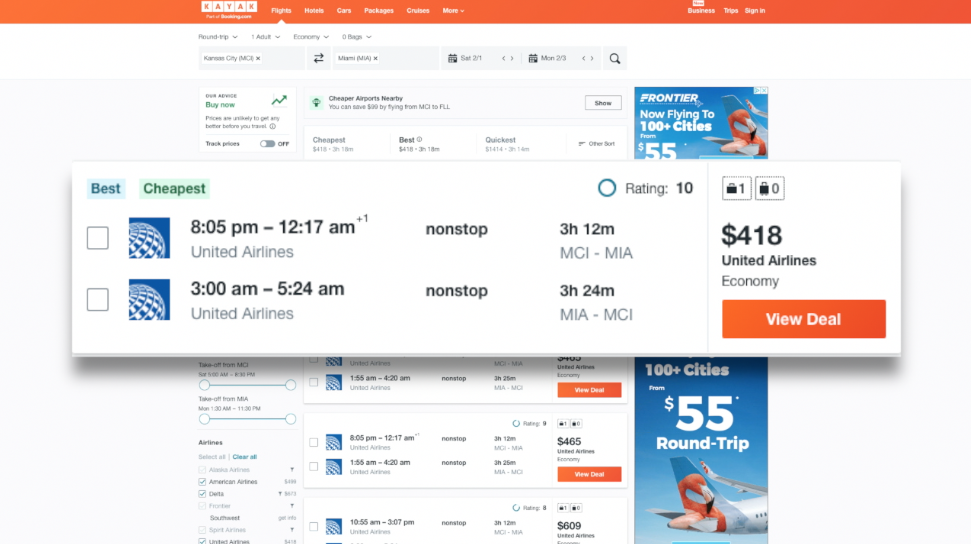The image size is (971, 544).
Task: Go to previous return date
Action: (583, 58)
